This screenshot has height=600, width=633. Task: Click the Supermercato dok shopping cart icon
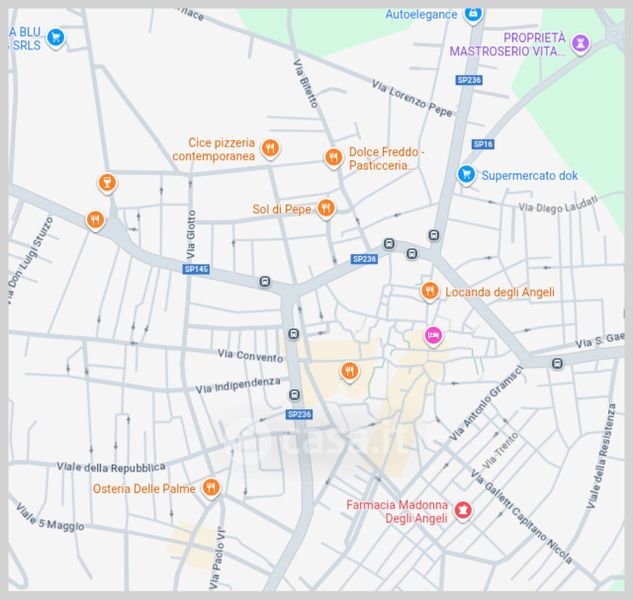(x=465, y=175)
